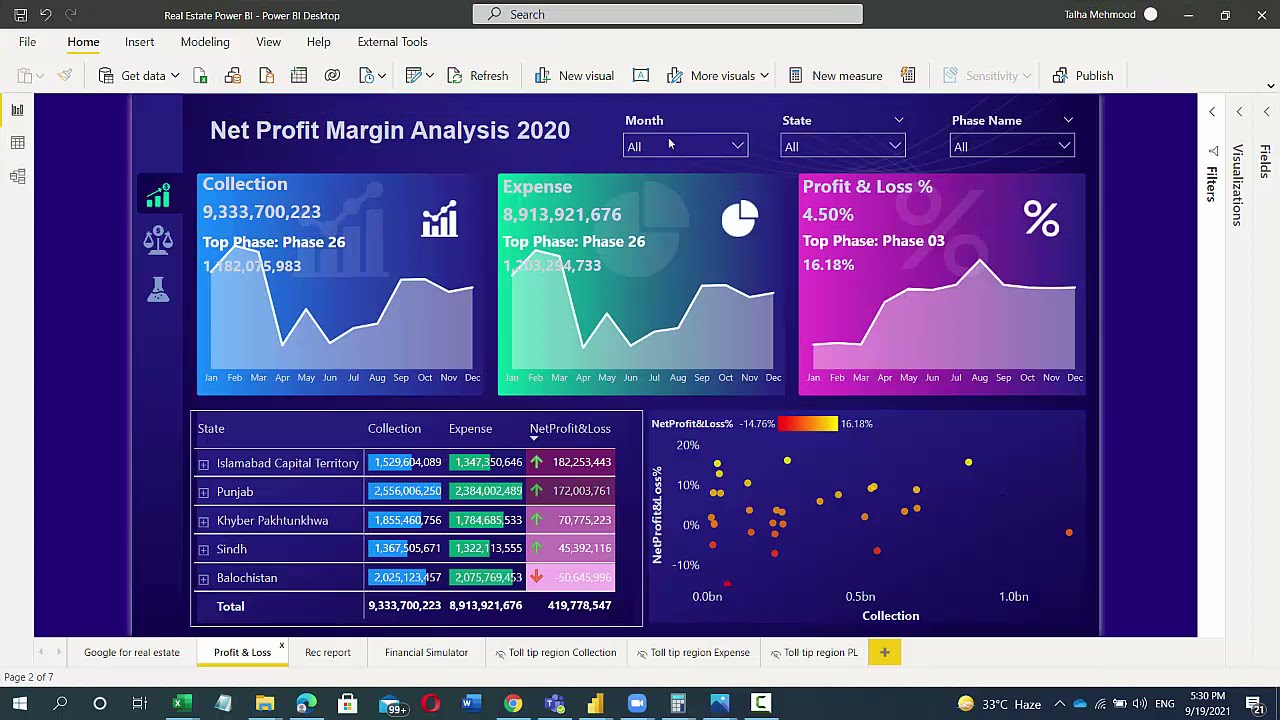Viewport: 1280px width, 720px height.
Task: Click the Dataverse swirl icon
Action: (332, 76)
